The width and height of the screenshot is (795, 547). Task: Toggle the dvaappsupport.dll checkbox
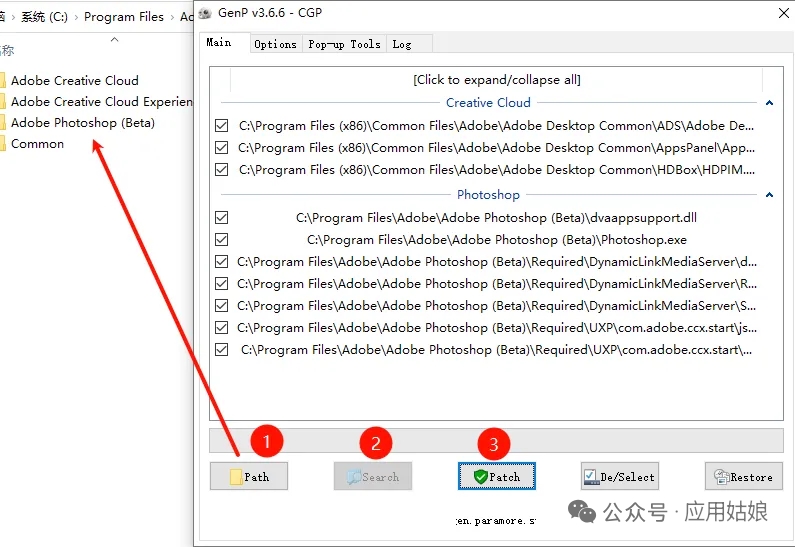pos(222,218)
